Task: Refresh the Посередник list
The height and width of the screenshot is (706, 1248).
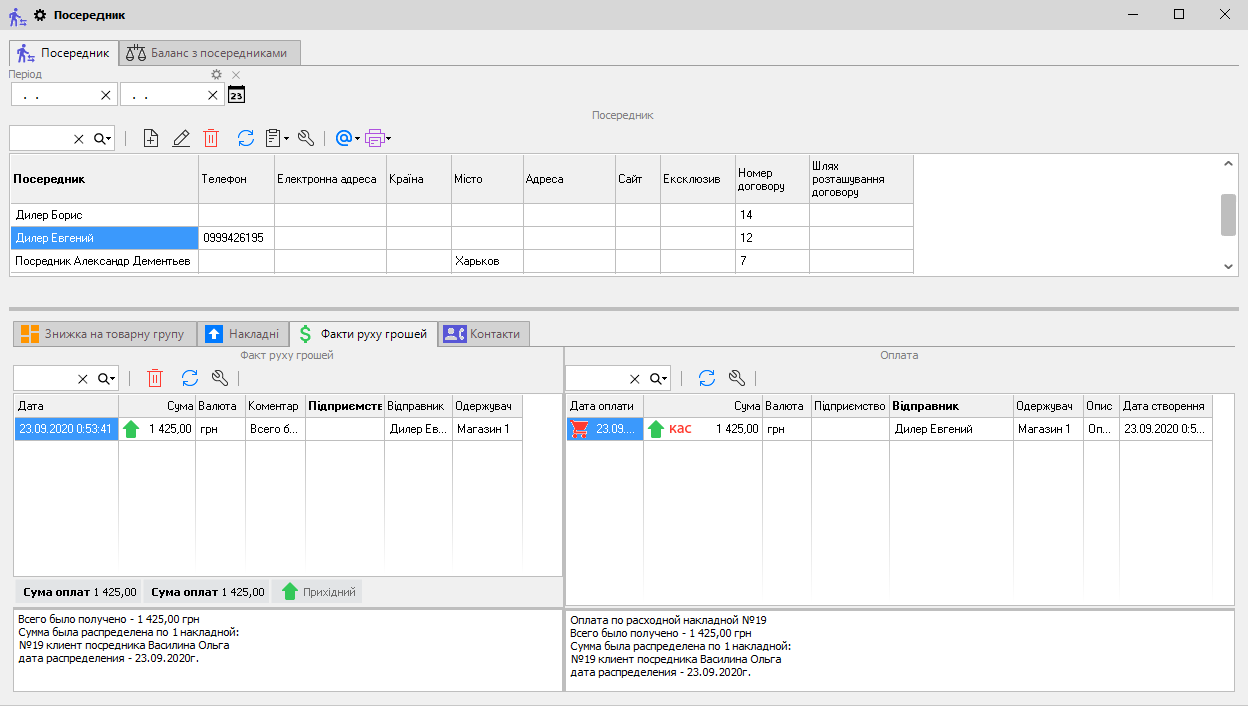Action: pyautogui.click(x=246, y=139)
